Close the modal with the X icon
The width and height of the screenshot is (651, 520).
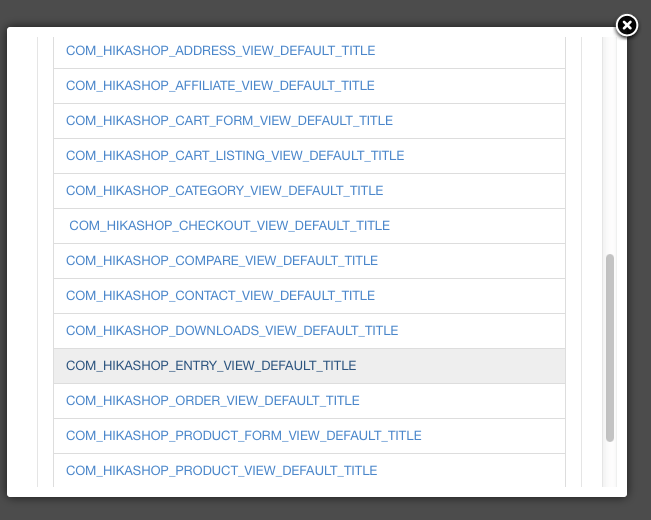point(627,25)
